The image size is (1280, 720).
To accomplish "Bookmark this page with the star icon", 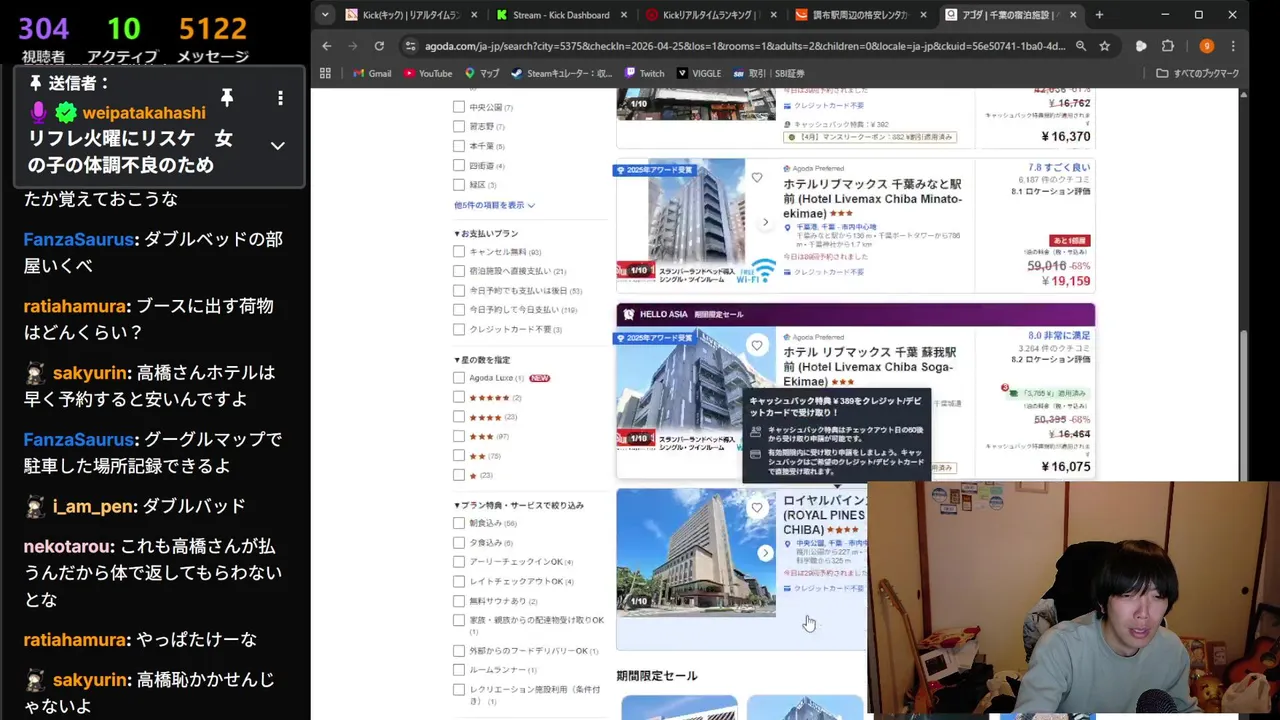I will (x=1104, y=46).
